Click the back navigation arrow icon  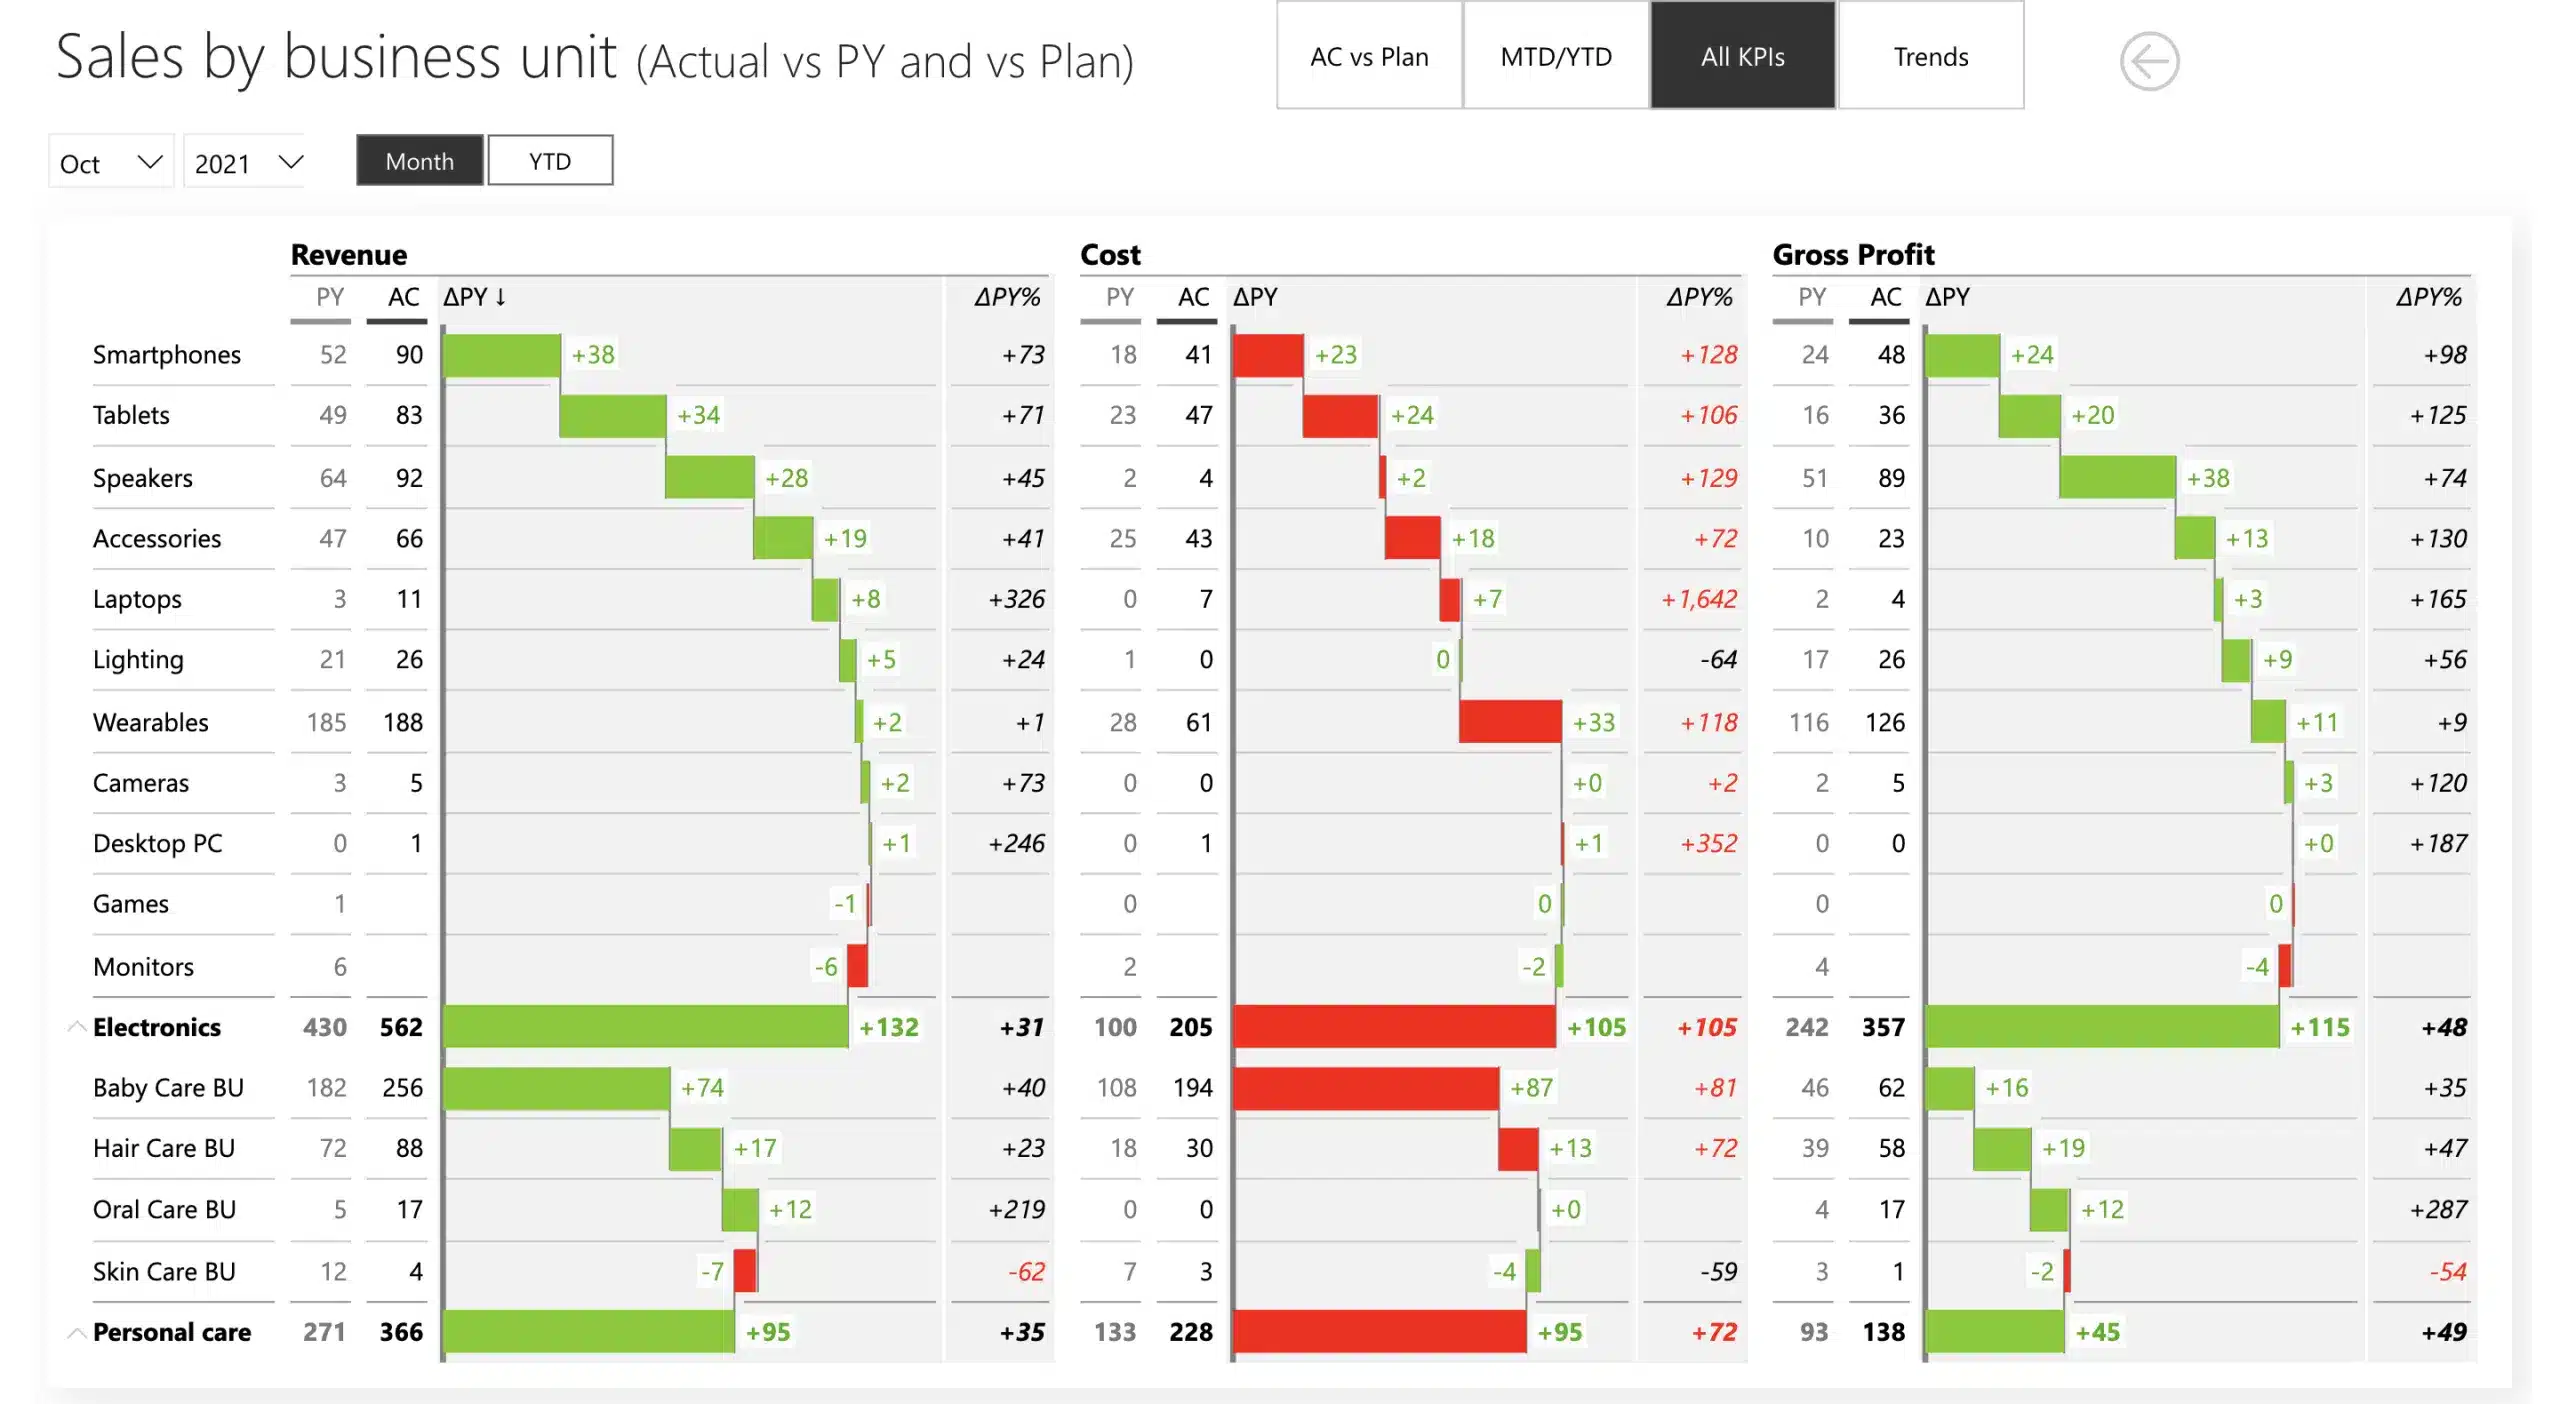2148,61
